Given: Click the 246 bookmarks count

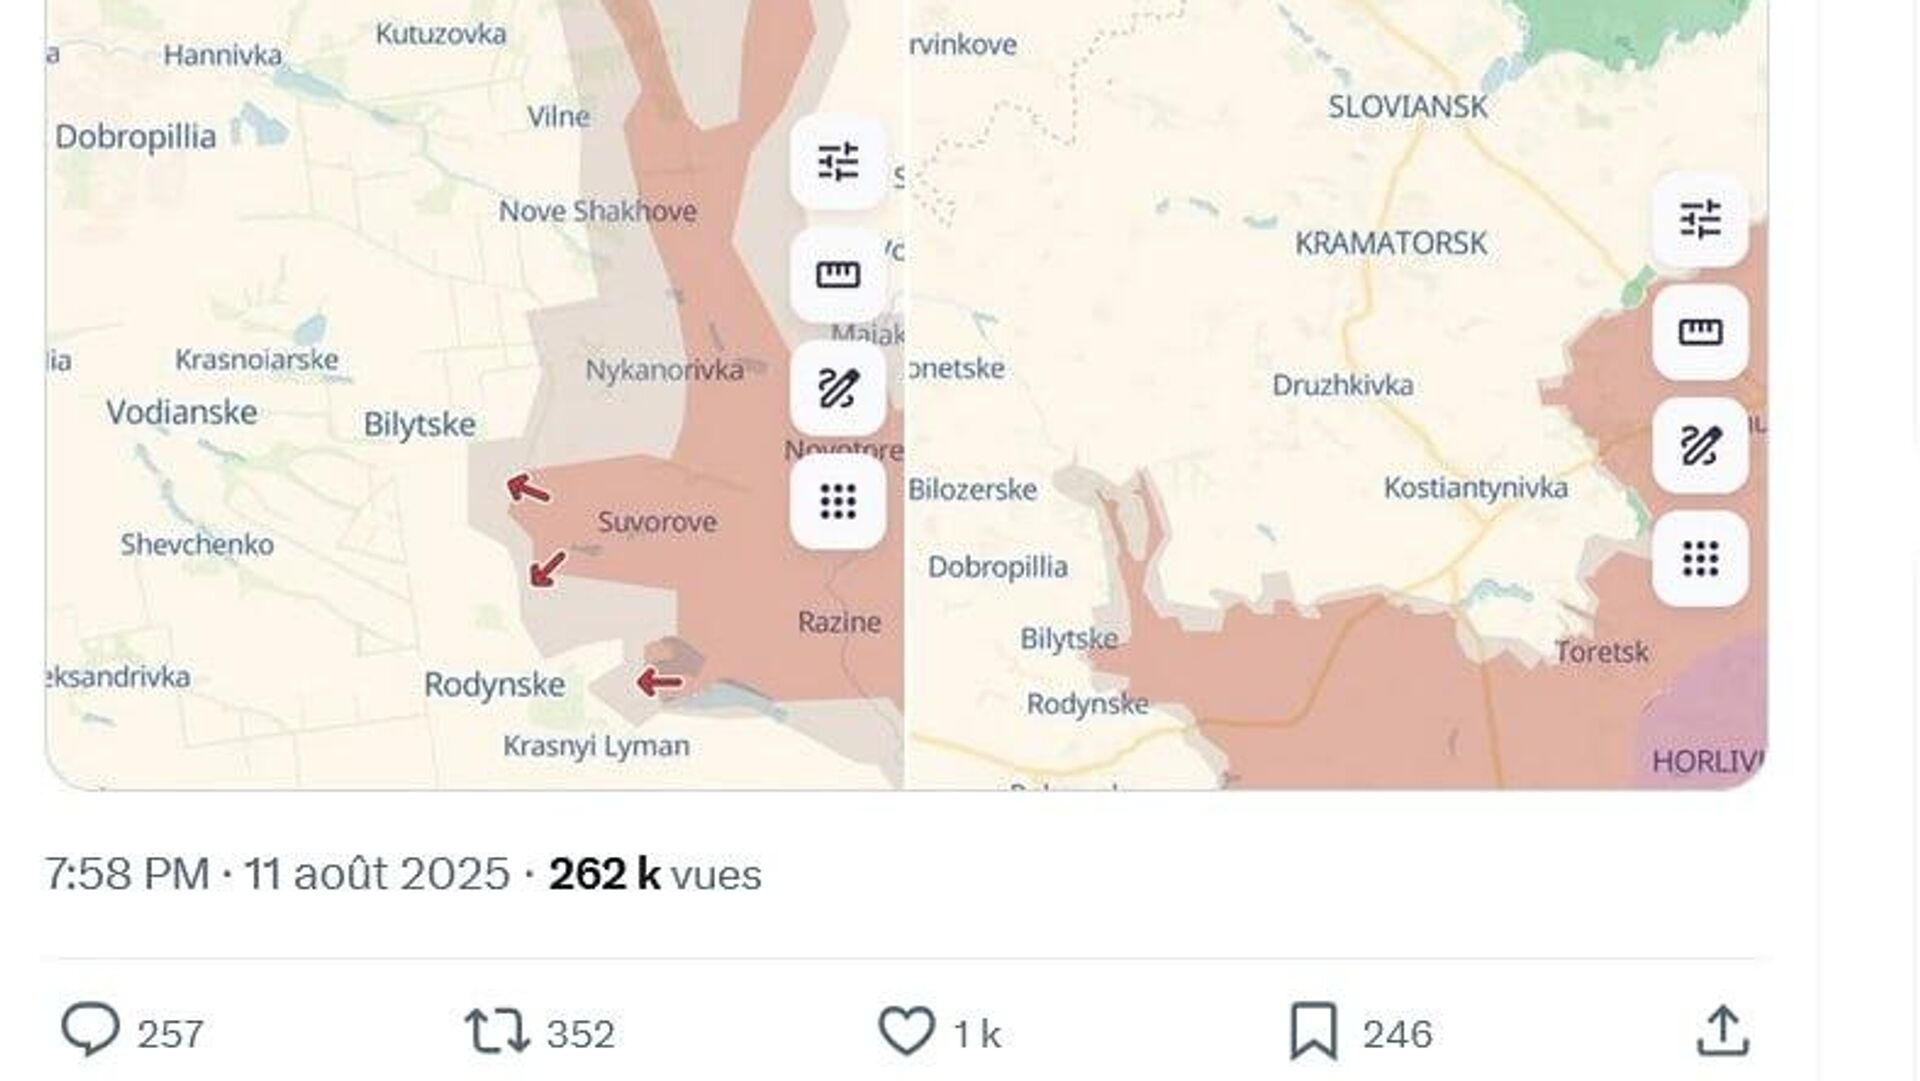Looking at the screenshot, I should (1397, 1033).
